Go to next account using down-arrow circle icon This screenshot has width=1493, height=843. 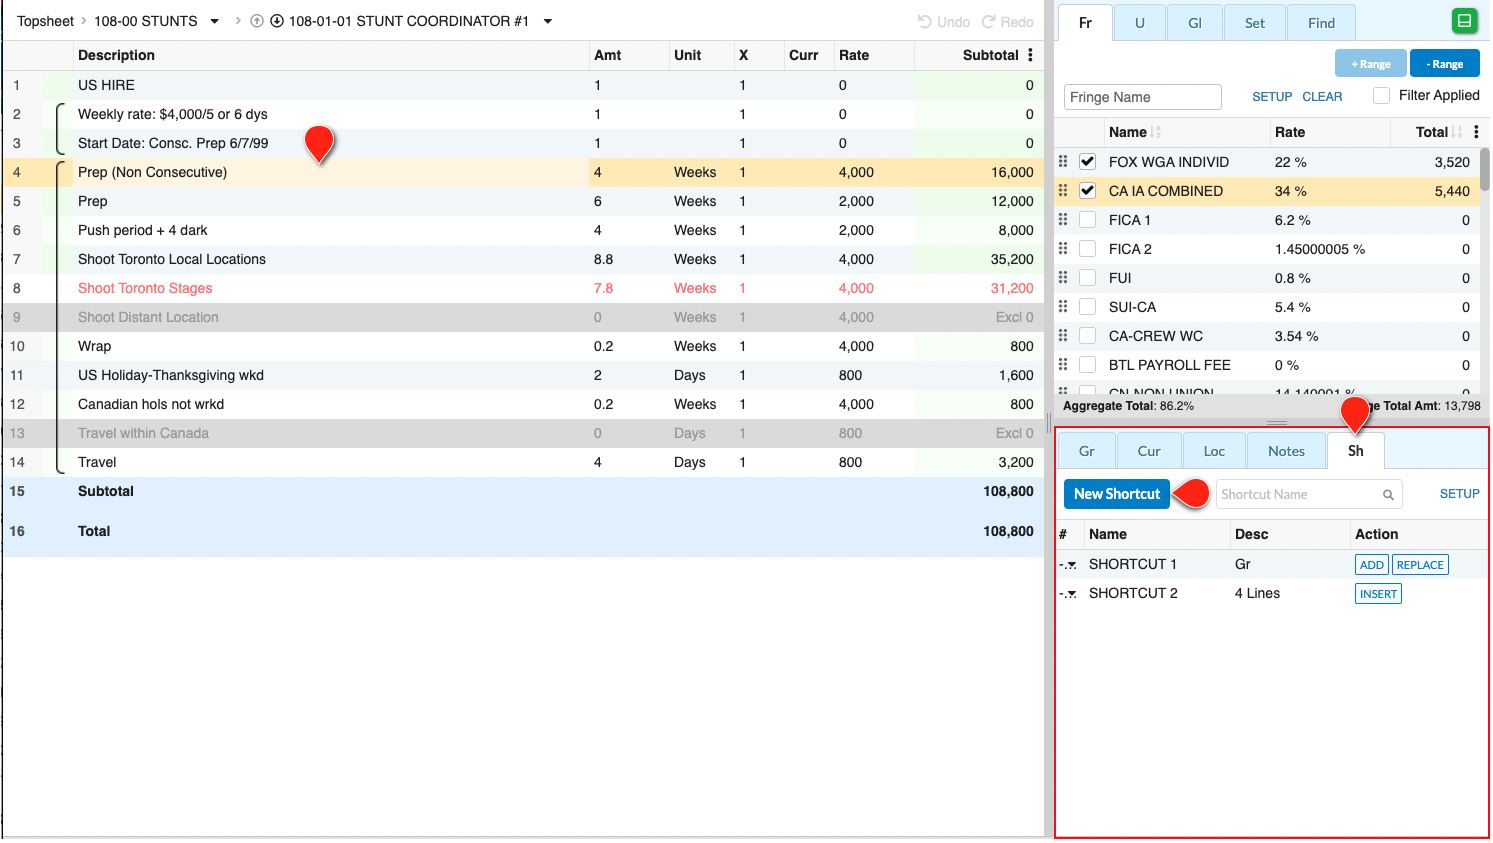pos(277,21)
